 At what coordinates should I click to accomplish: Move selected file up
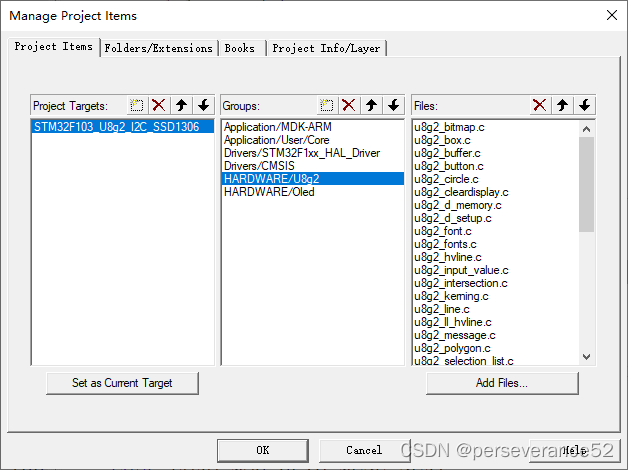point(562,106)
